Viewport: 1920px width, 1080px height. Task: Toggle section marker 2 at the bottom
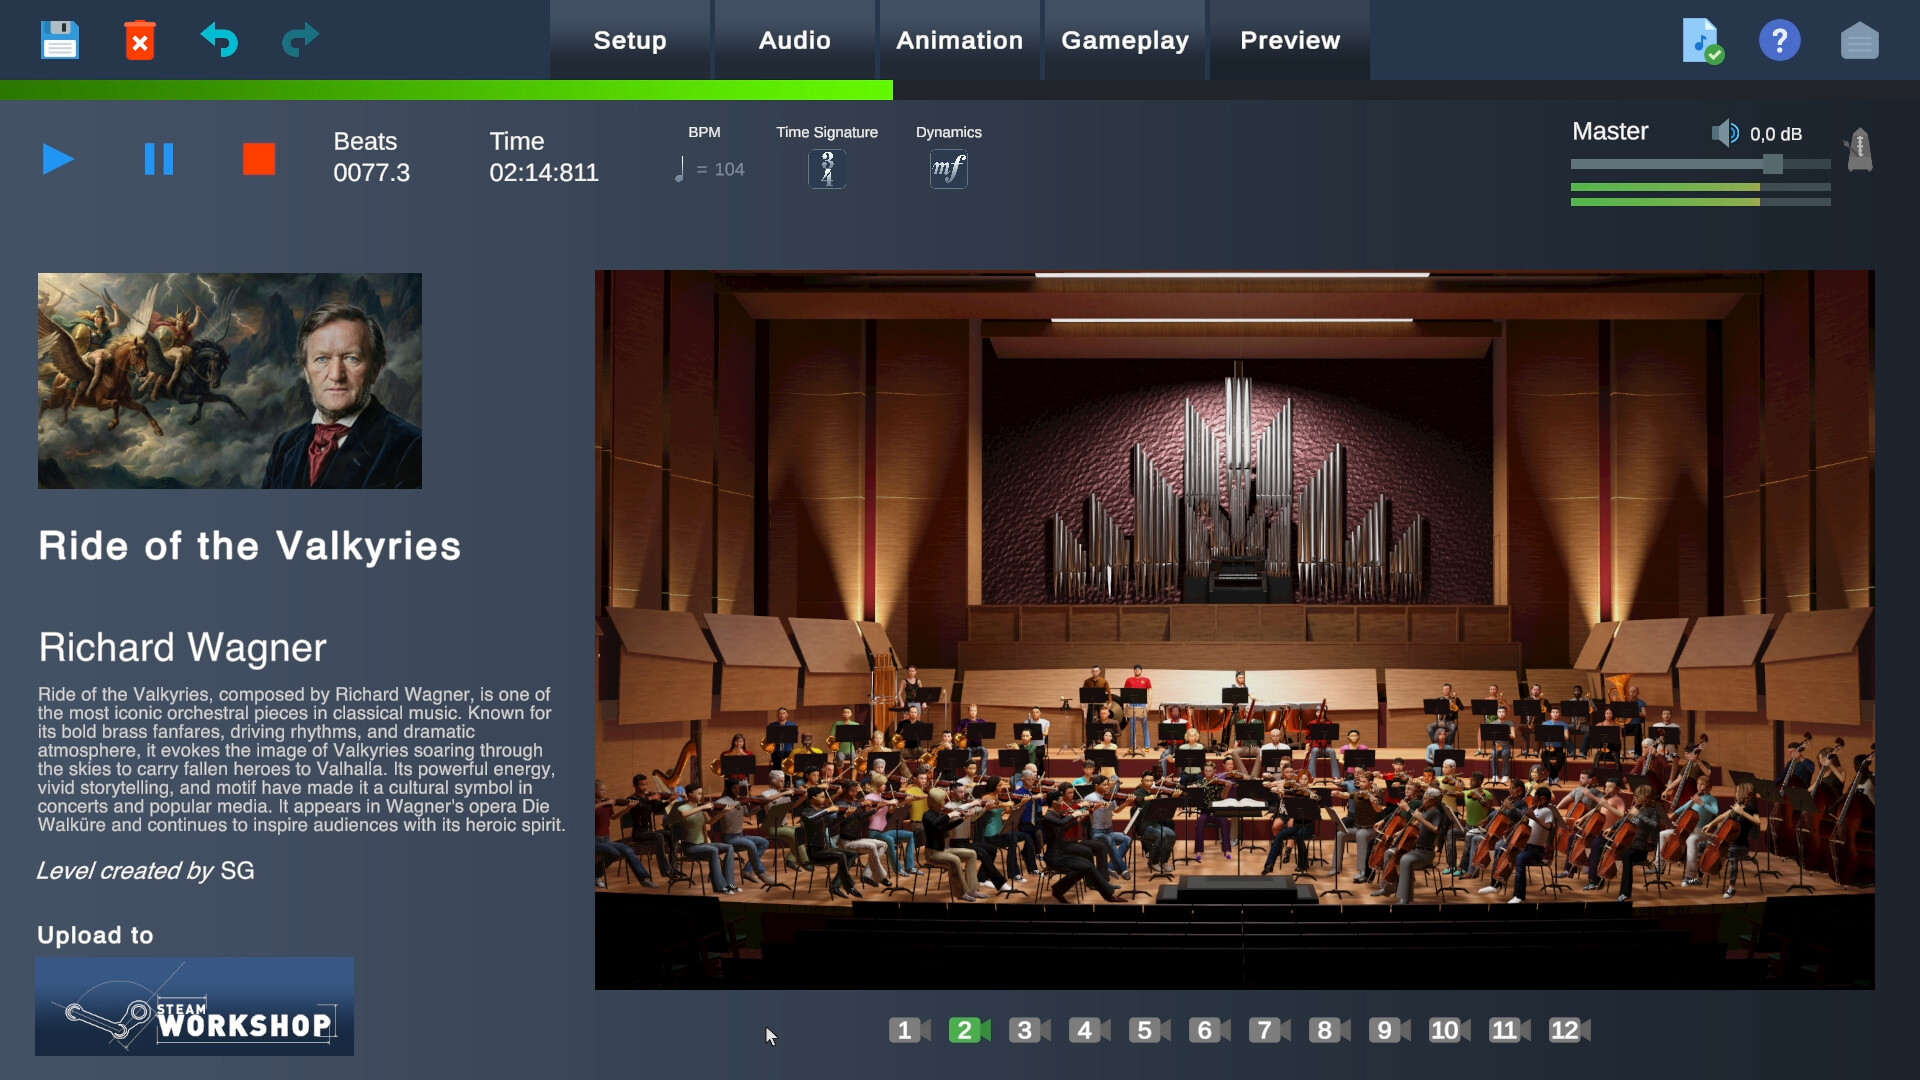[967, 1030]
